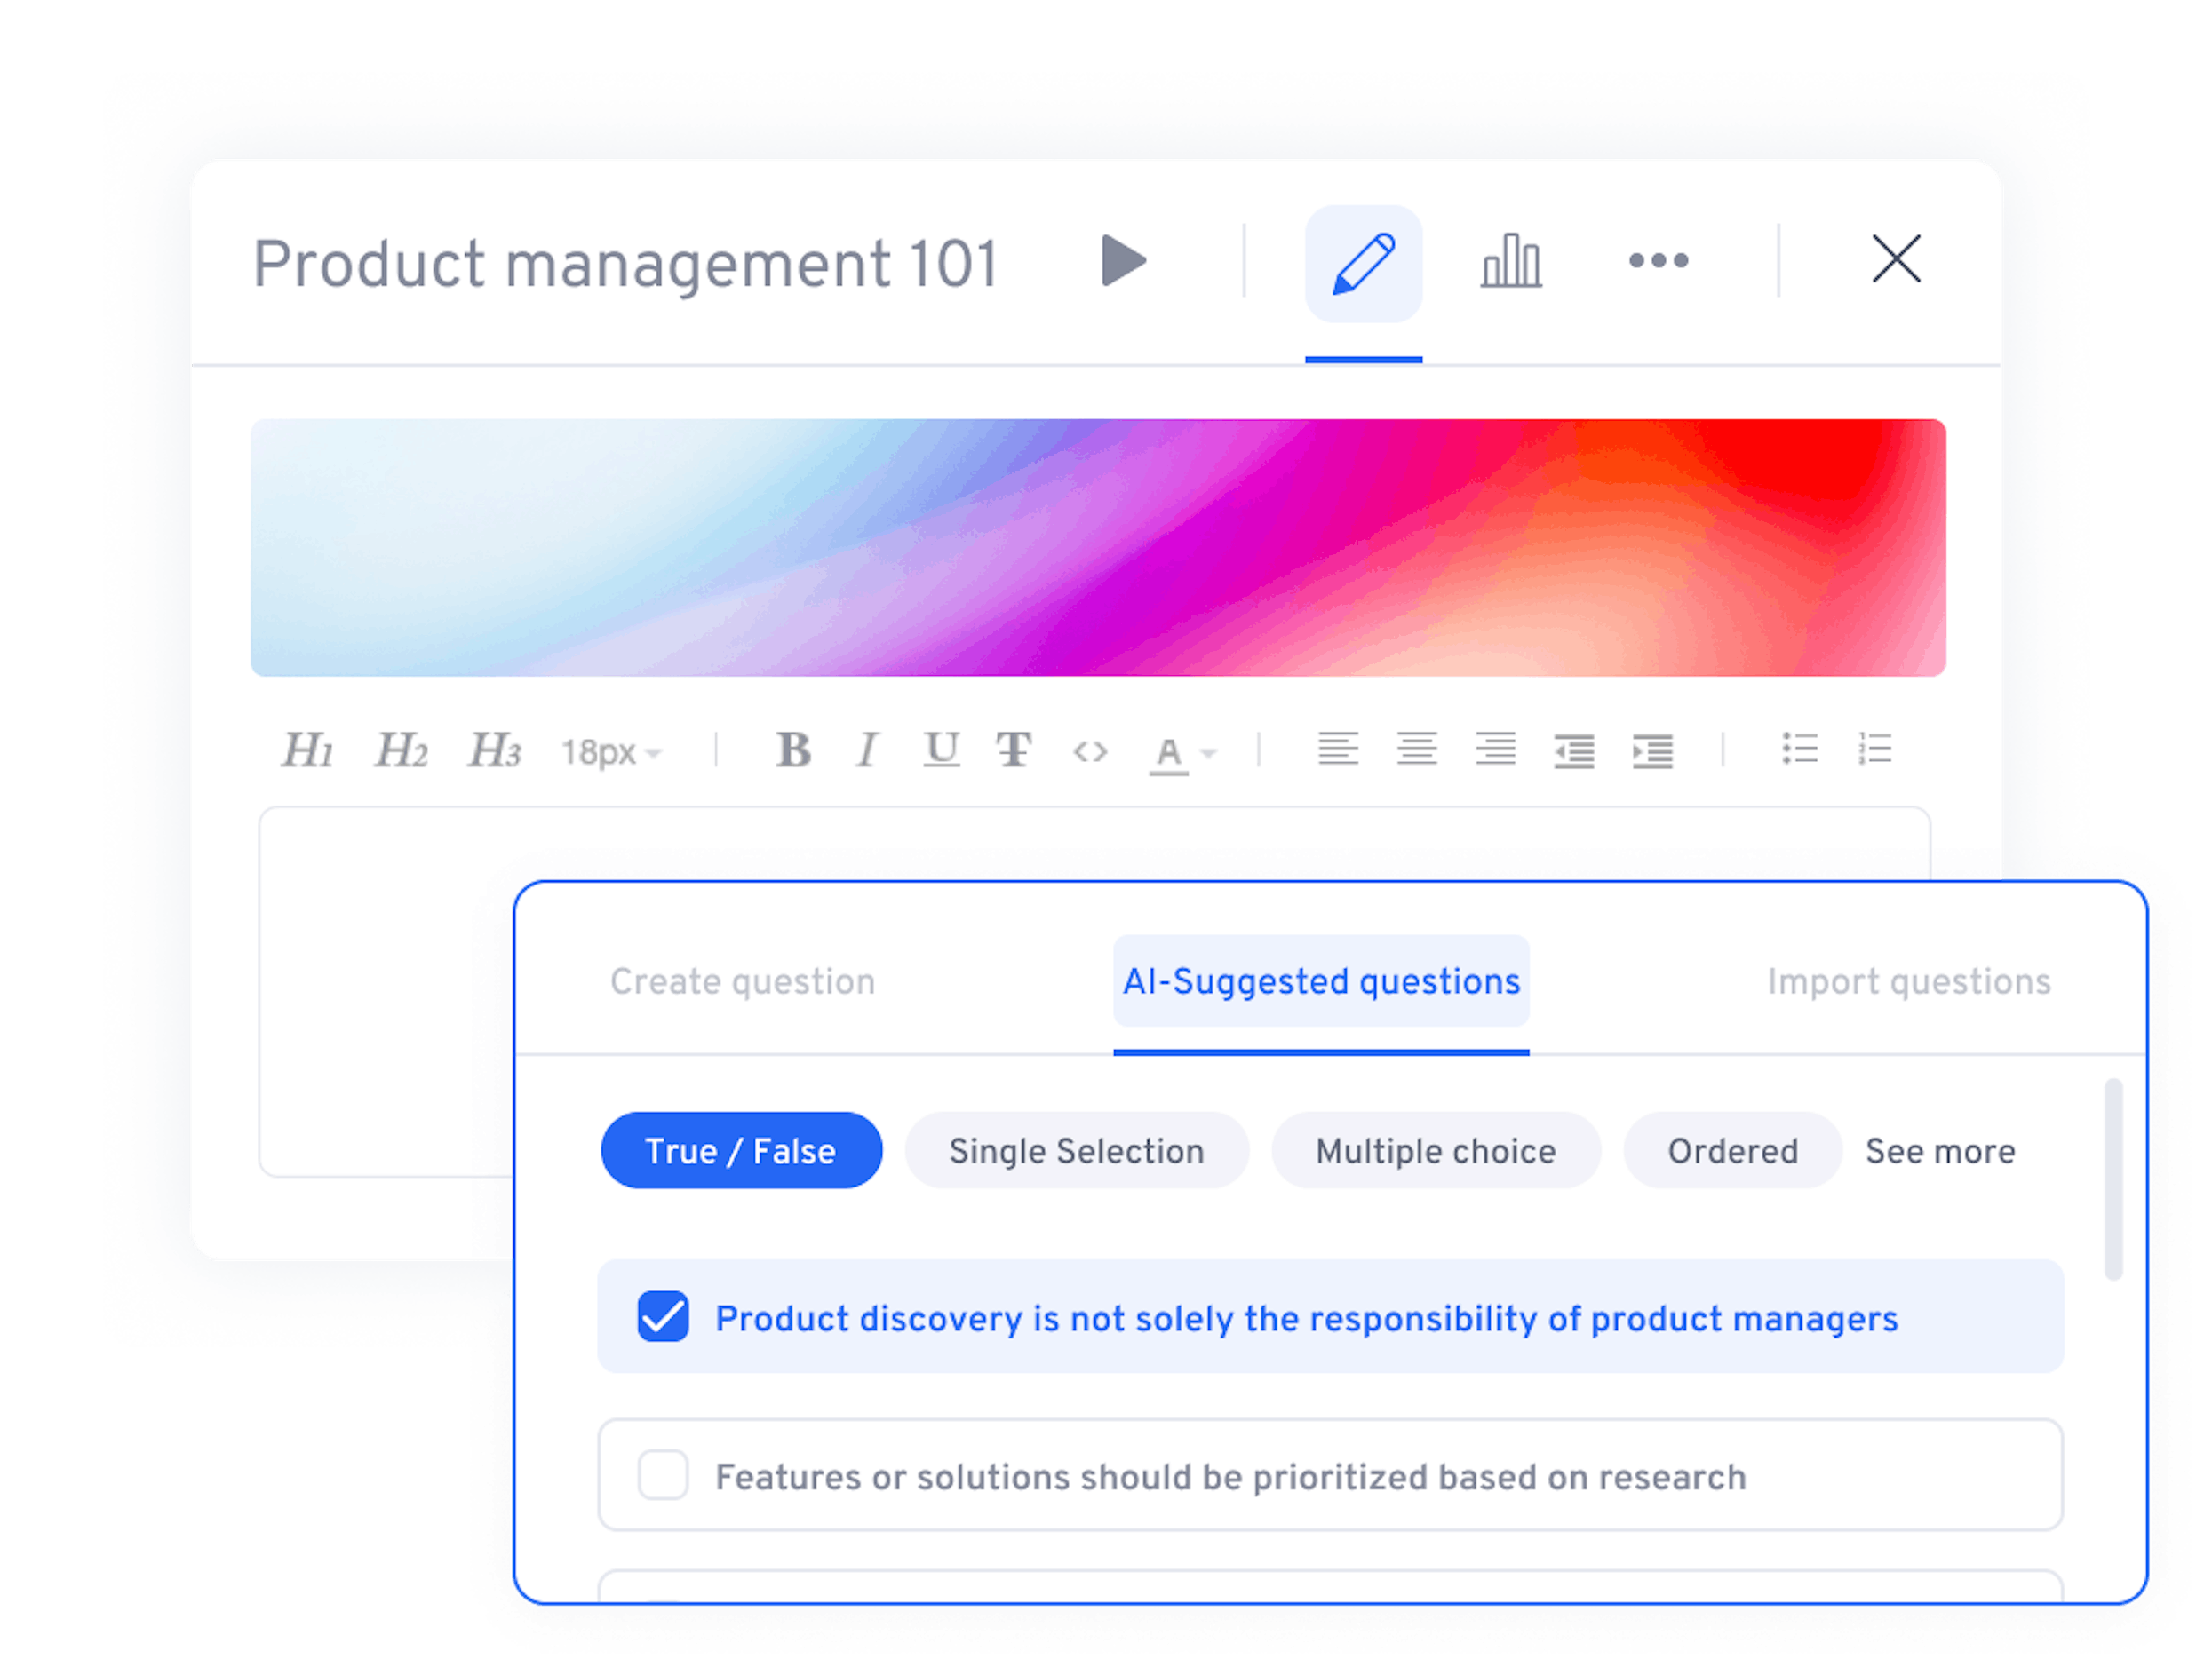Select the Multiple choice filter
This screenshot has width=2212, height=1659.
point(1435,1151)
